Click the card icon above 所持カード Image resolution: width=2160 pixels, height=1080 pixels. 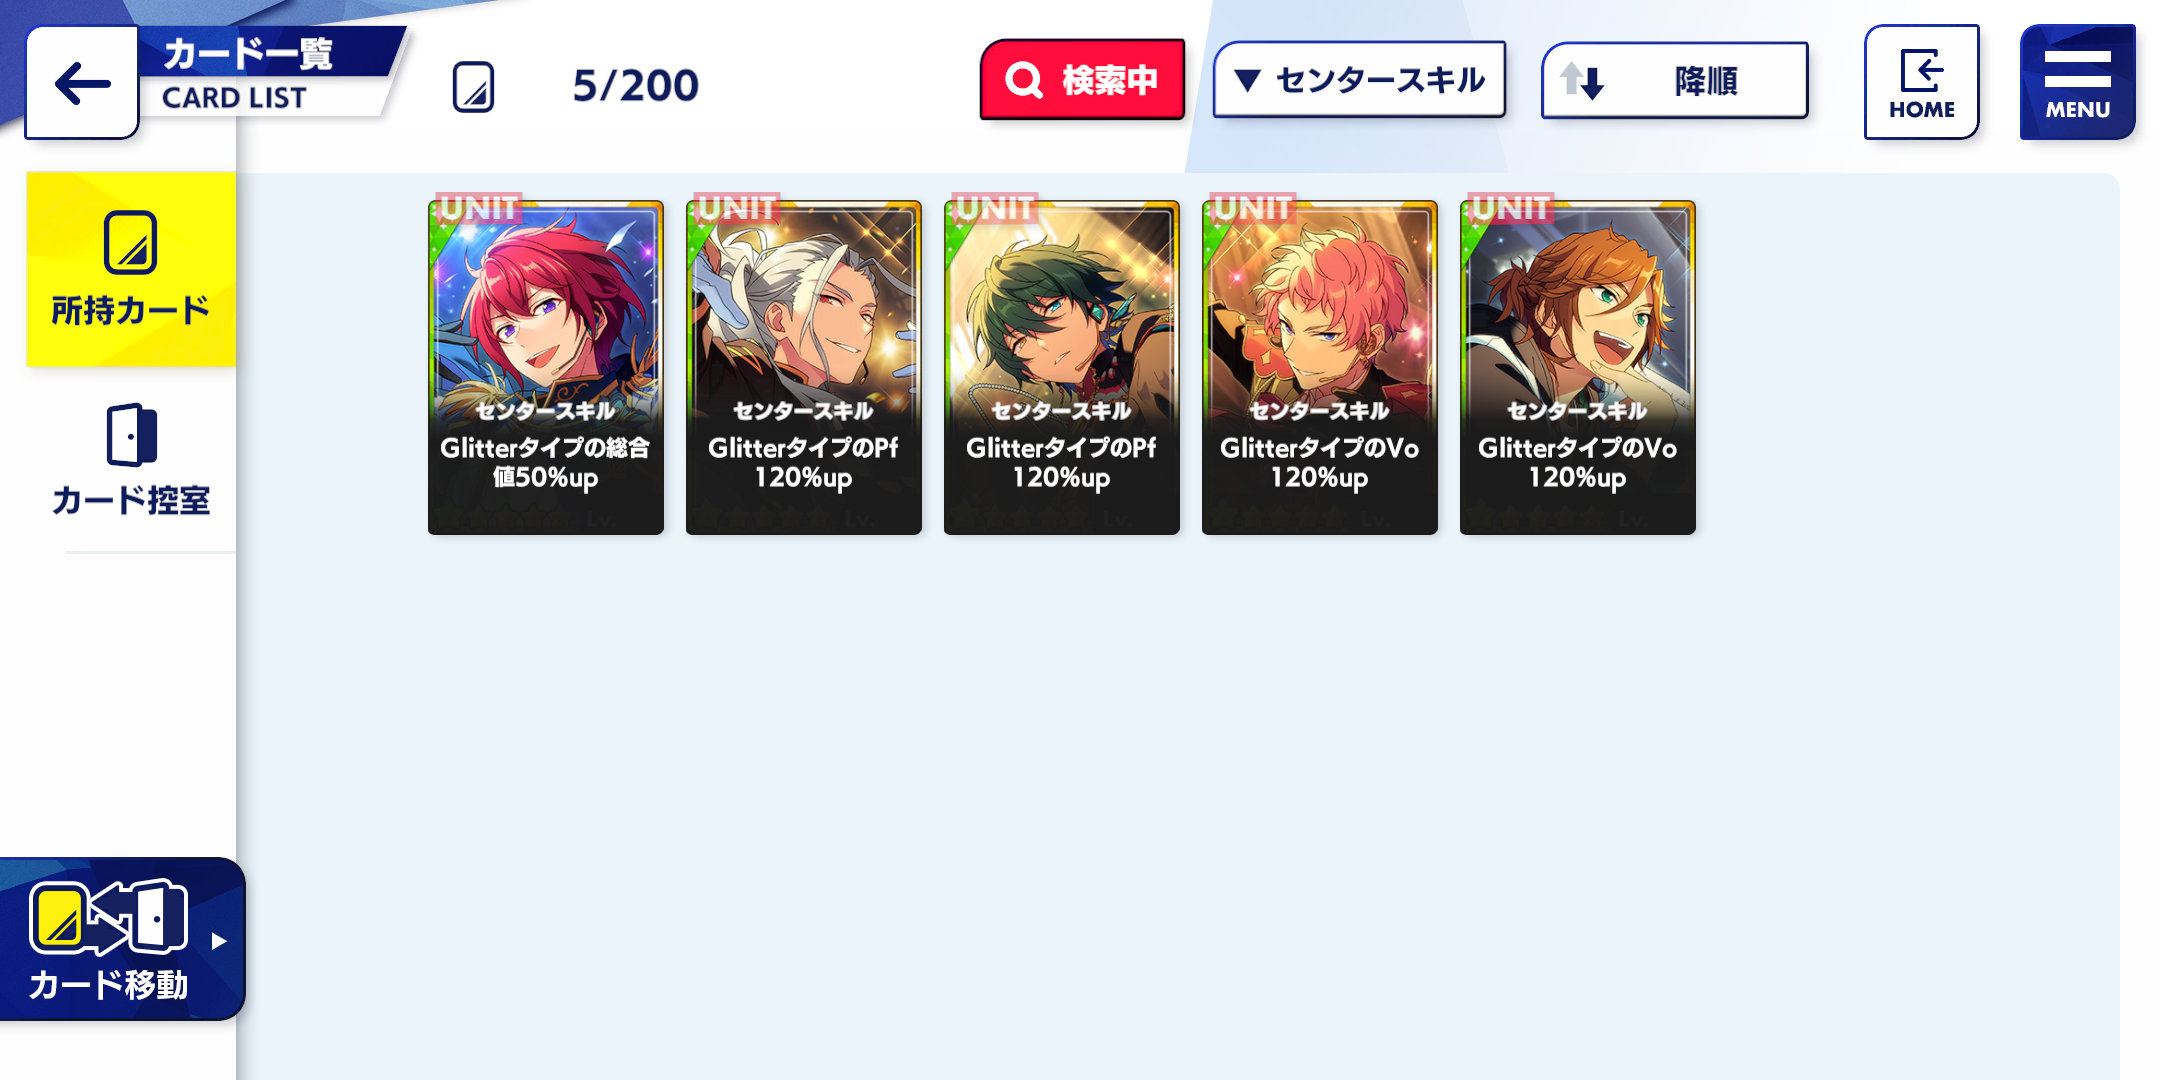[x=130, y=242]
